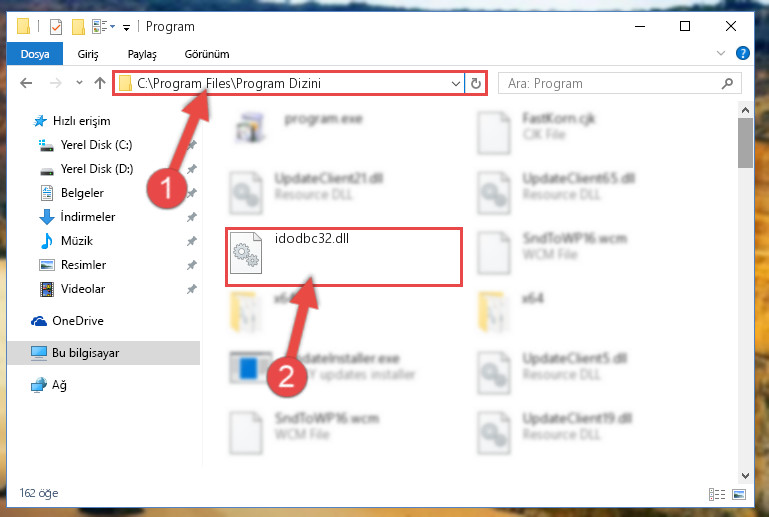Open the Paylaş ribbon tab
Viewport: 769px width, 517px height.
coord(142,54)
